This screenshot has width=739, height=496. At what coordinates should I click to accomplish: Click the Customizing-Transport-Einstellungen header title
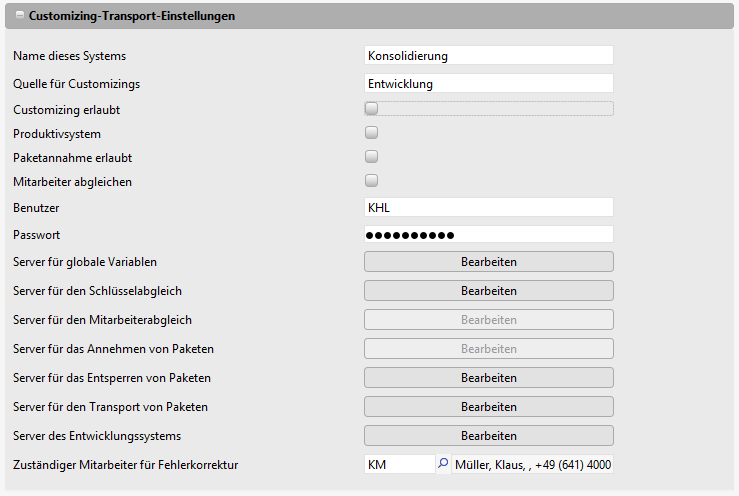[132, 16]
